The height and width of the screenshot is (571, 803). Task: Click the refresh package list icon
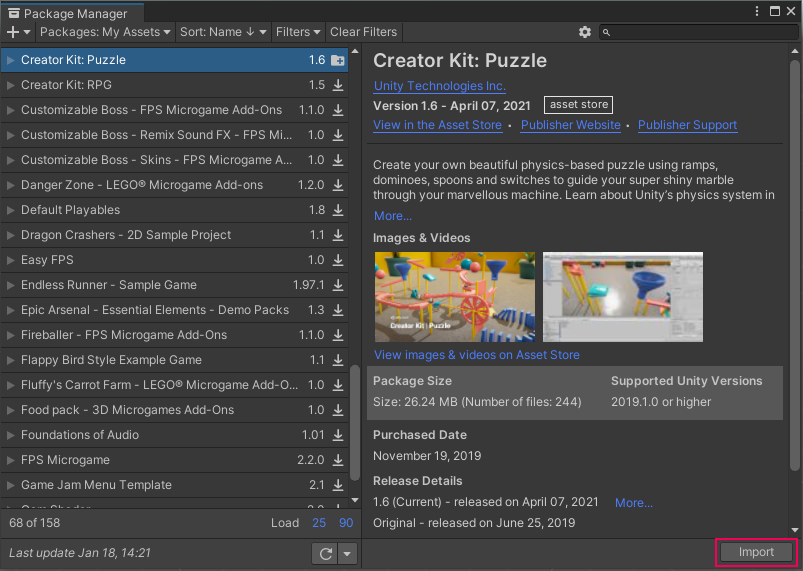click(324, 553)
